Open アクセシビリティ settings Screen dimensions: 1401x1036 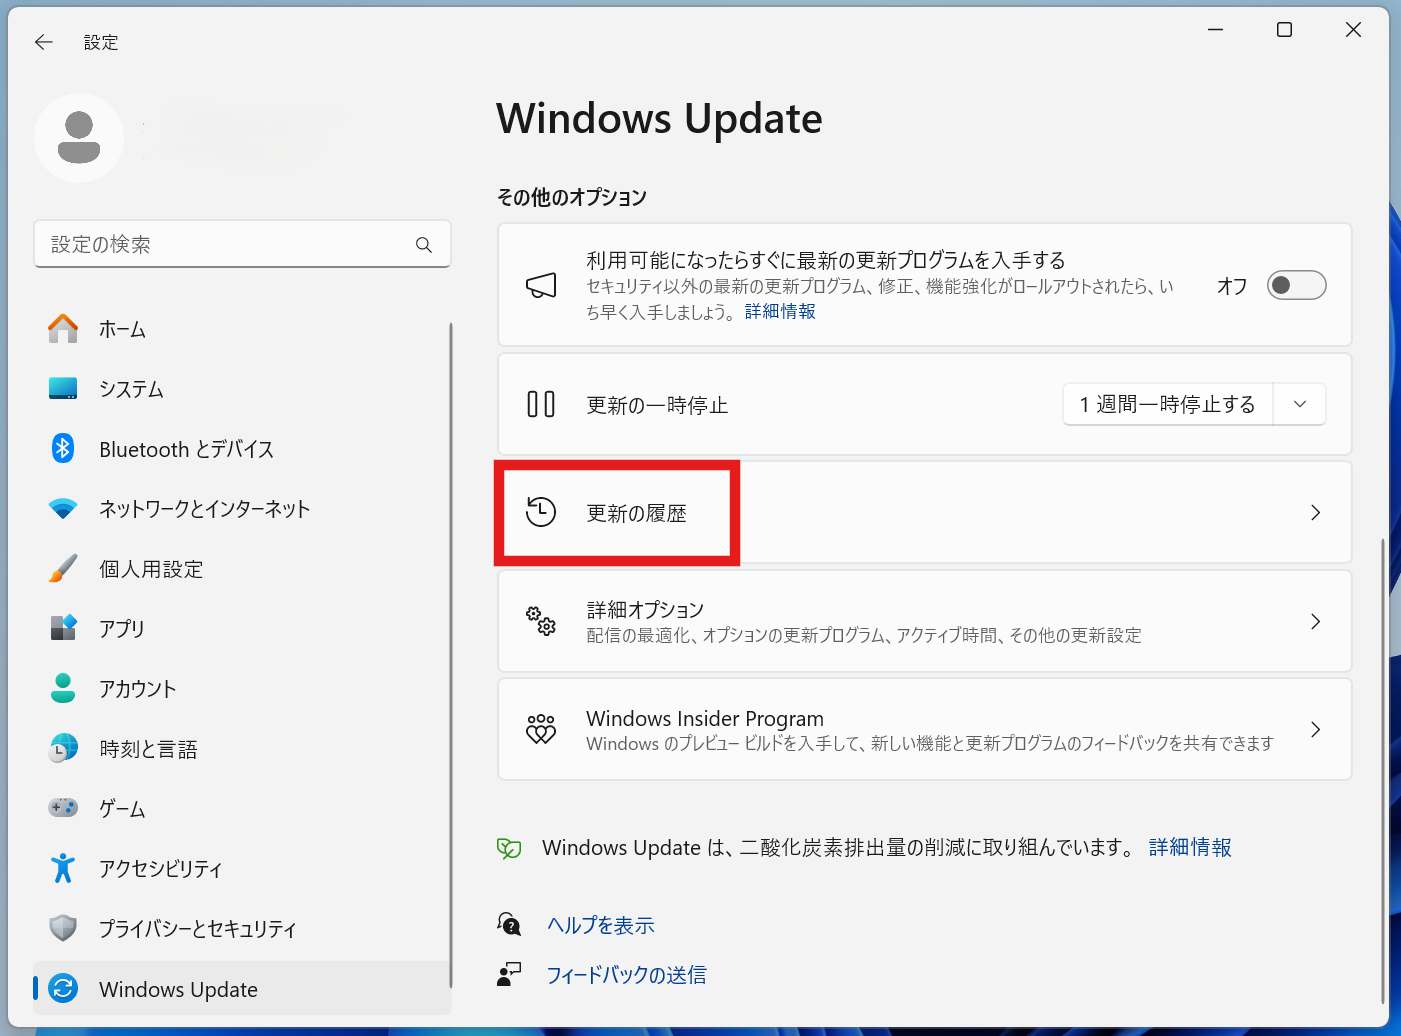coord(242,868)
